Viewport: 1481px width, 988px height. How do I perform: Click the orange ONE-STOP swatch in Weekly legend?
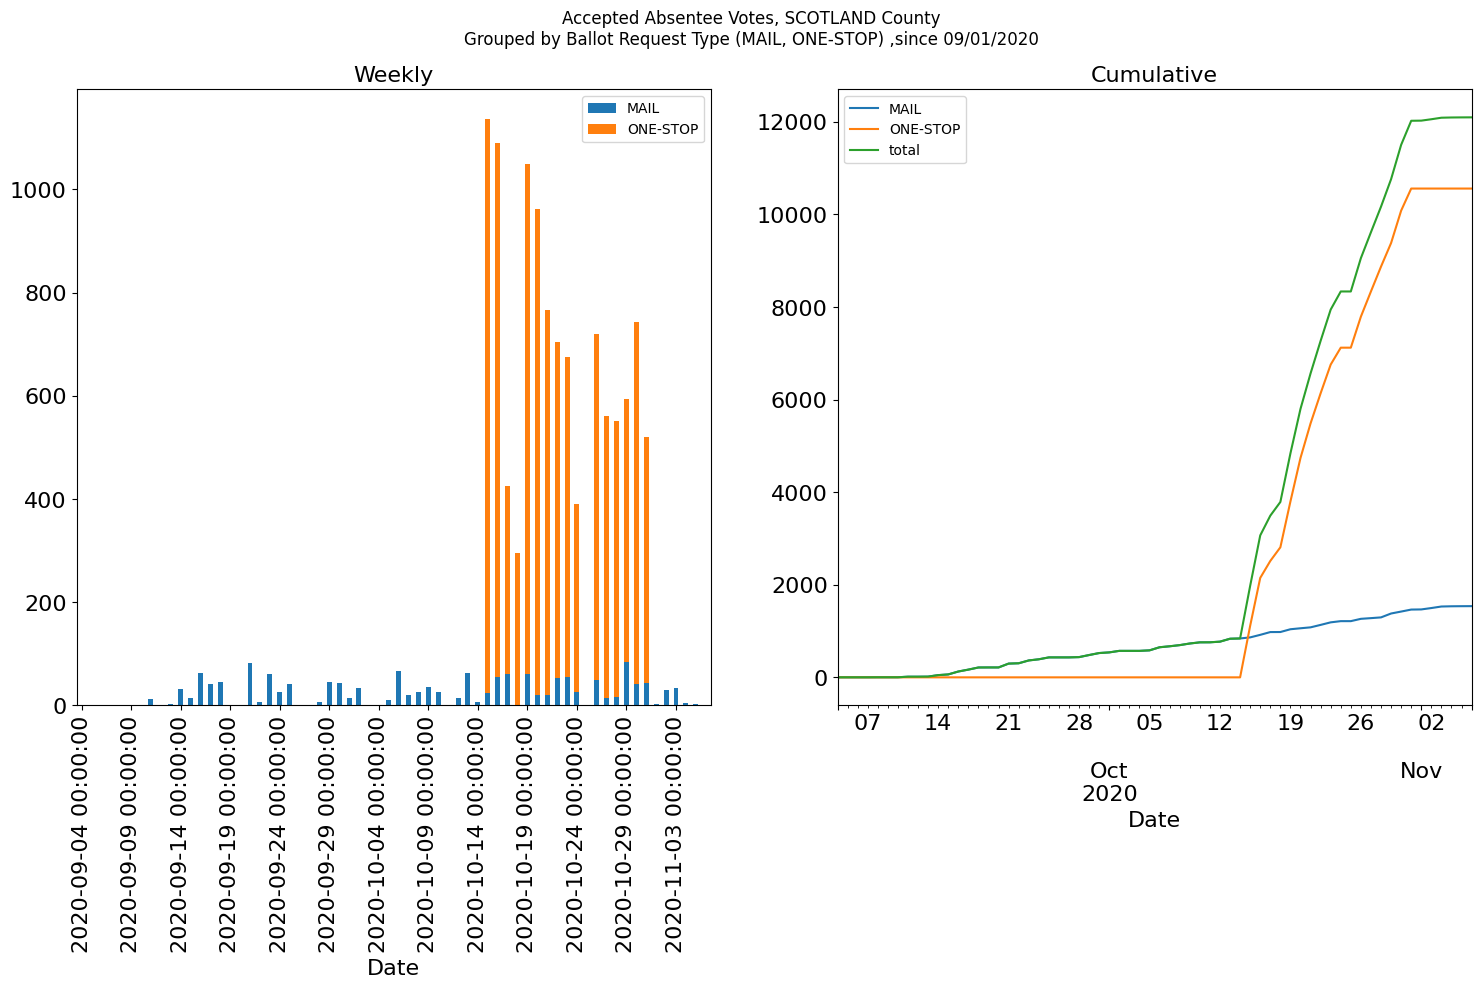click(x=603, y=129)
